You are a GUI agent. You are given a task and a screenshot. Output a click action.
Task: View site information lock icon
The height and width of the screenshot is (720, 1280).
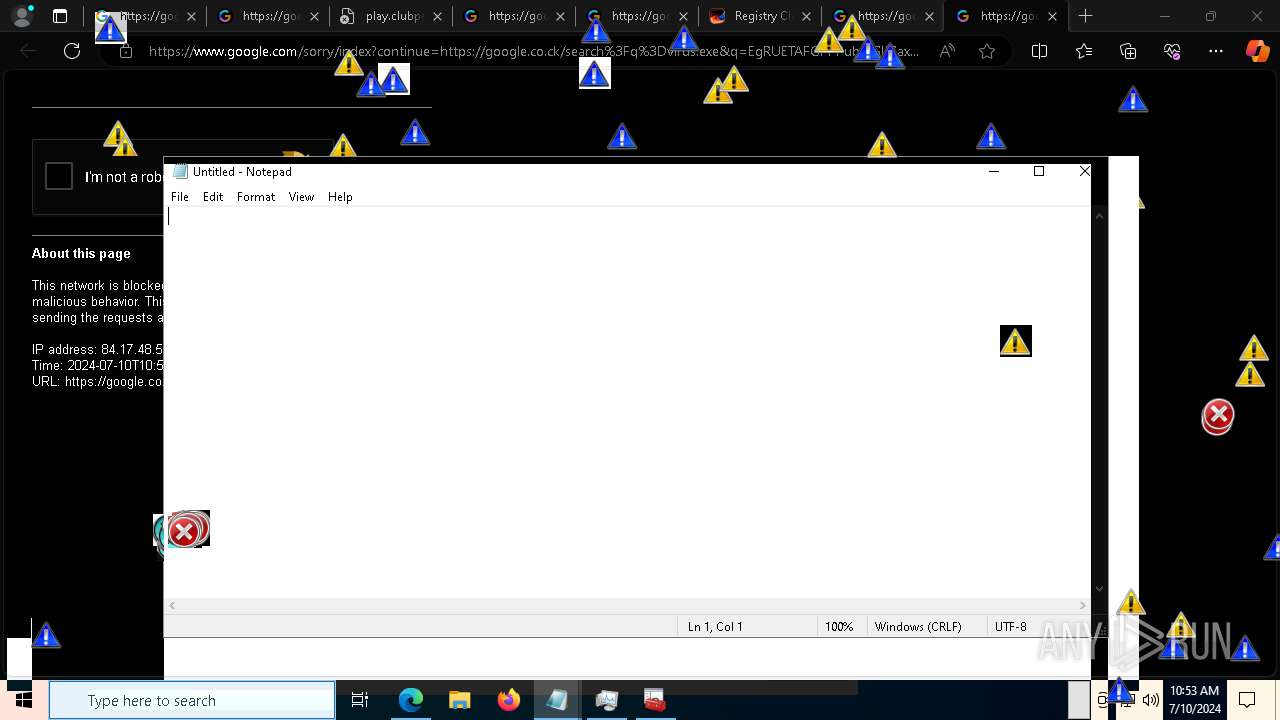click(x=126, y=51)
